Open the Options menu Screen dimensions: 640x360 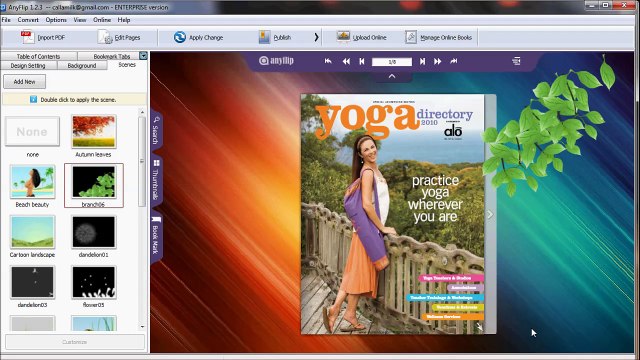pos(56,20)
